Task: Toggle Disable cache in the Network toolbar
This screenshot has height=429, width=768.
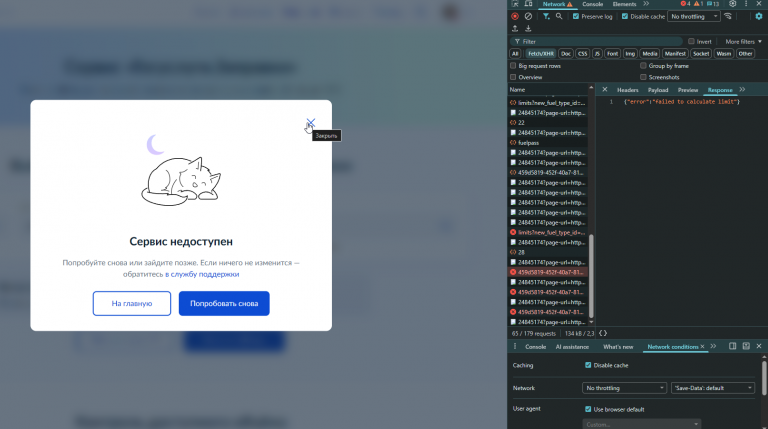Action: click(x=625, y=16)
